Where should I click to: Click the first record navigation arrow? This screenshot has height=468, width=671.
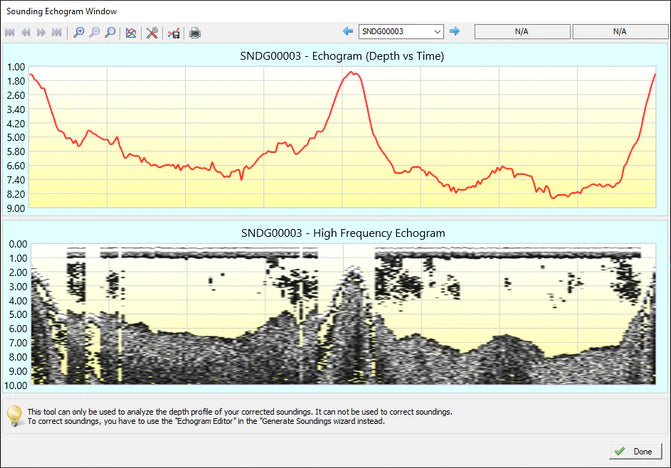click(10, 32)
